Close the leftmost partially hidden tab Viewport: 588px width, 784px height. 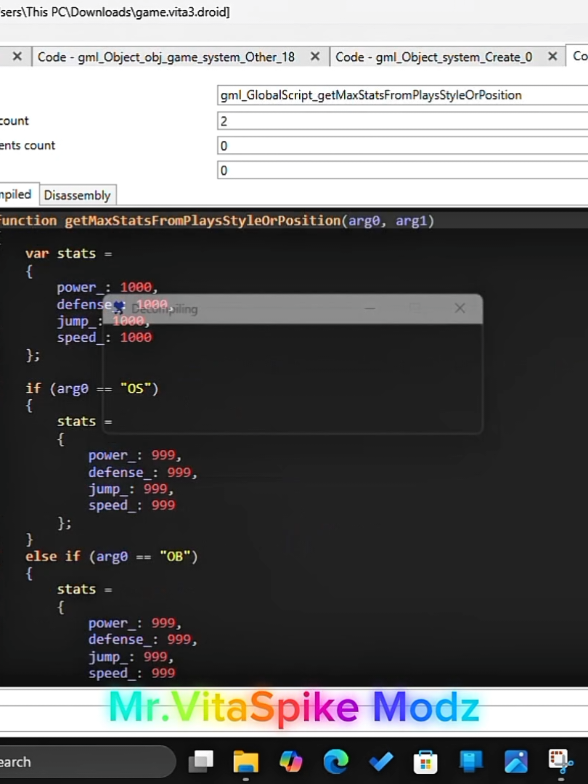click(18, 56)
